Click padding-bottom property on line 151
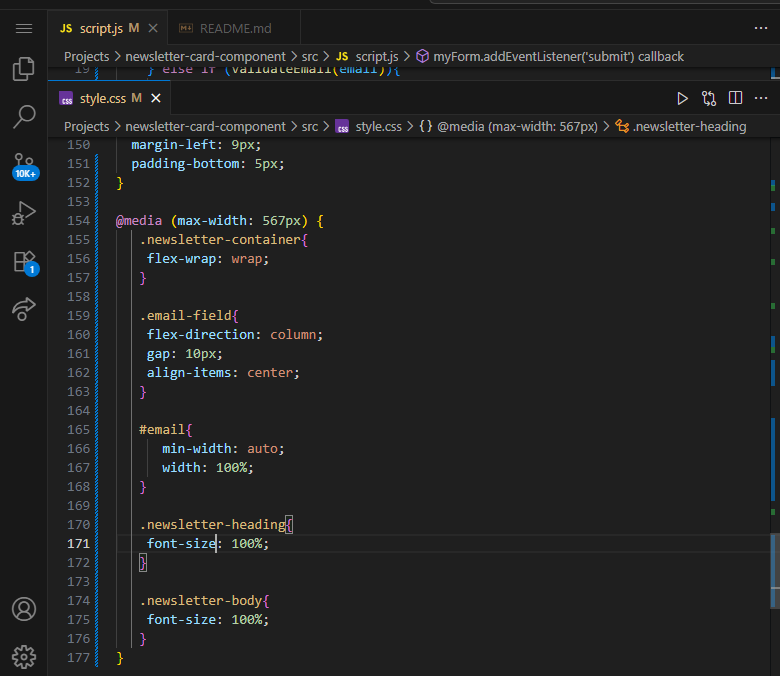The width and height of the screenshot is (780, 676). (185, 164)
